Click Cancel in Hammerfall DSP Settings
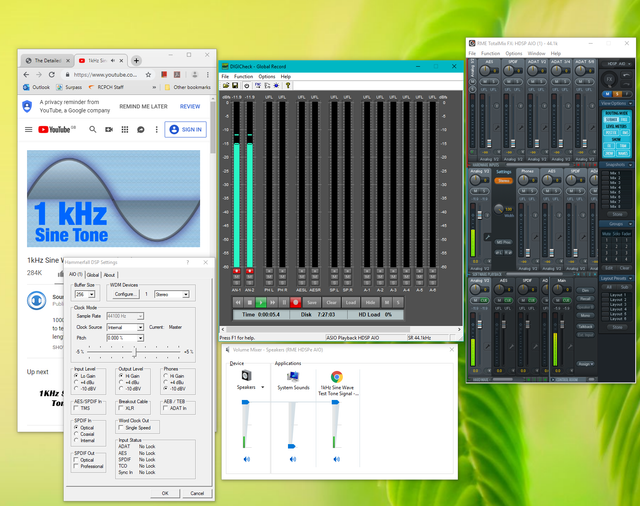Image resolution: width=640 pixels, height=506 pixels. pos(197,493)
